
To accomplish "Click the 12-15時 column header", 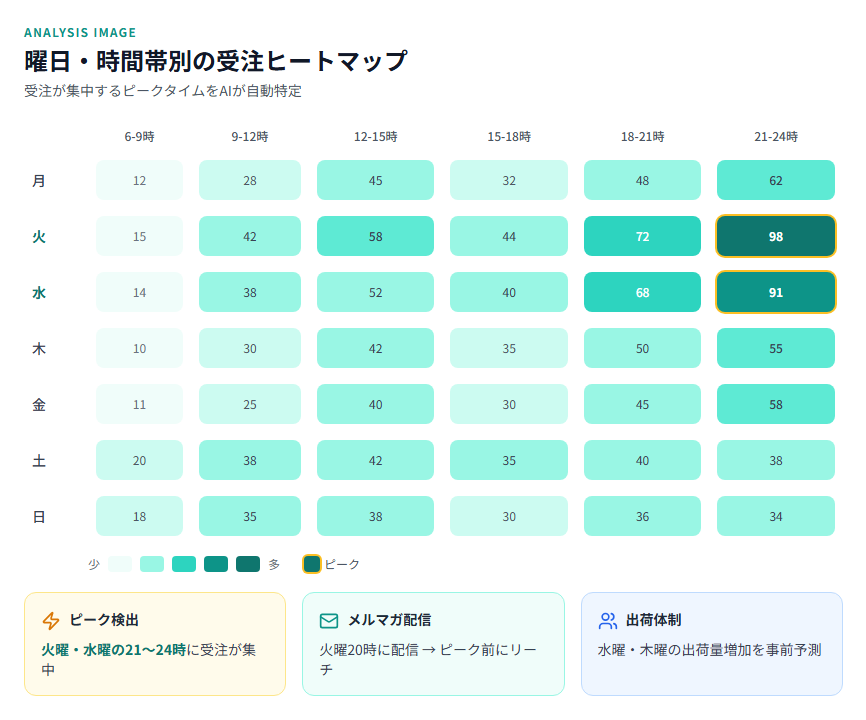I will tap(376, 136).
